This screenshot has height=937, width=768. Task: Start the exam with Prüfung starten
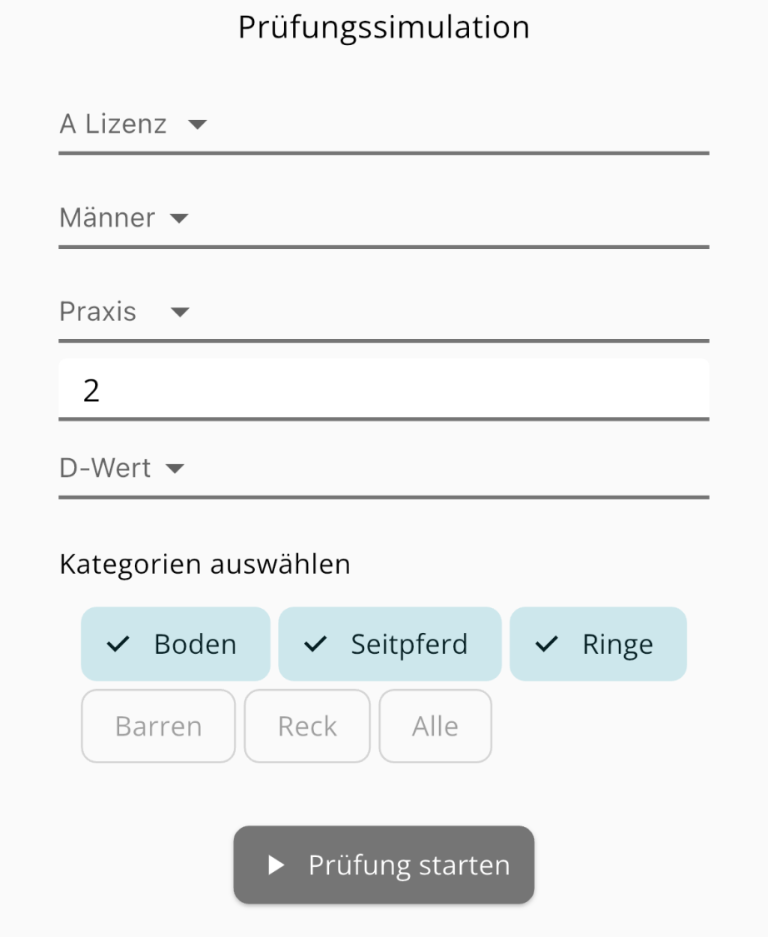[x=384, y=865]
